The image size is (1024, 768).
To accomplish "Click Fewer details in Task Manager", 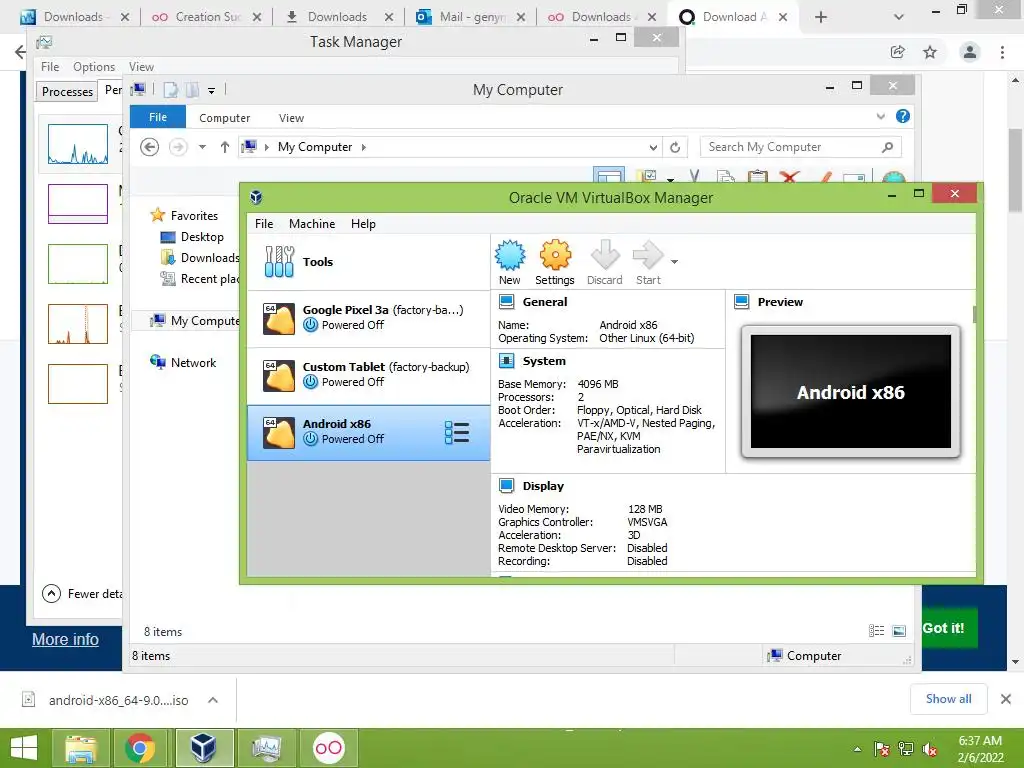I will click(x=82, y=594).
